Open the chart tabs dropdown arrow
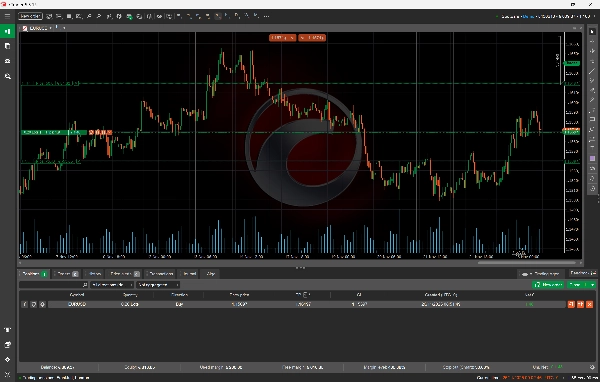Viewport: 600px width, 382px height. click(x=64, y=28)
